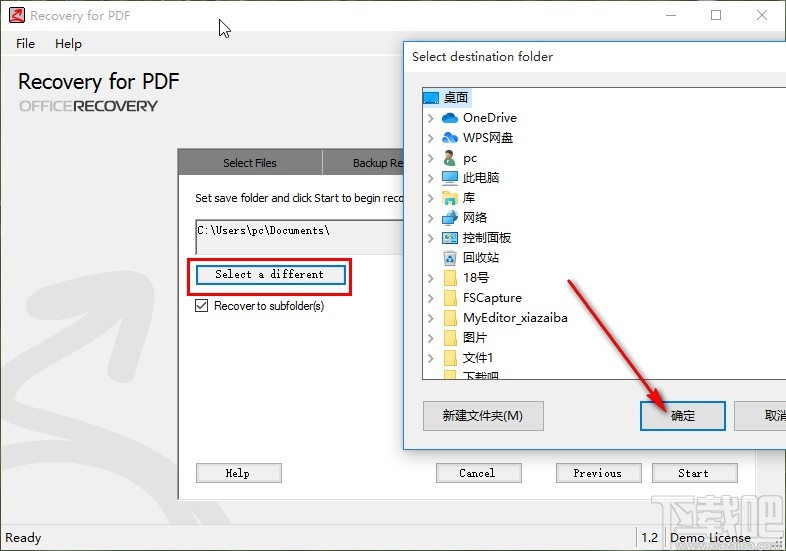Open the Help menu
The width and height of the screenshot is (786, 551).
pos(68,44)
